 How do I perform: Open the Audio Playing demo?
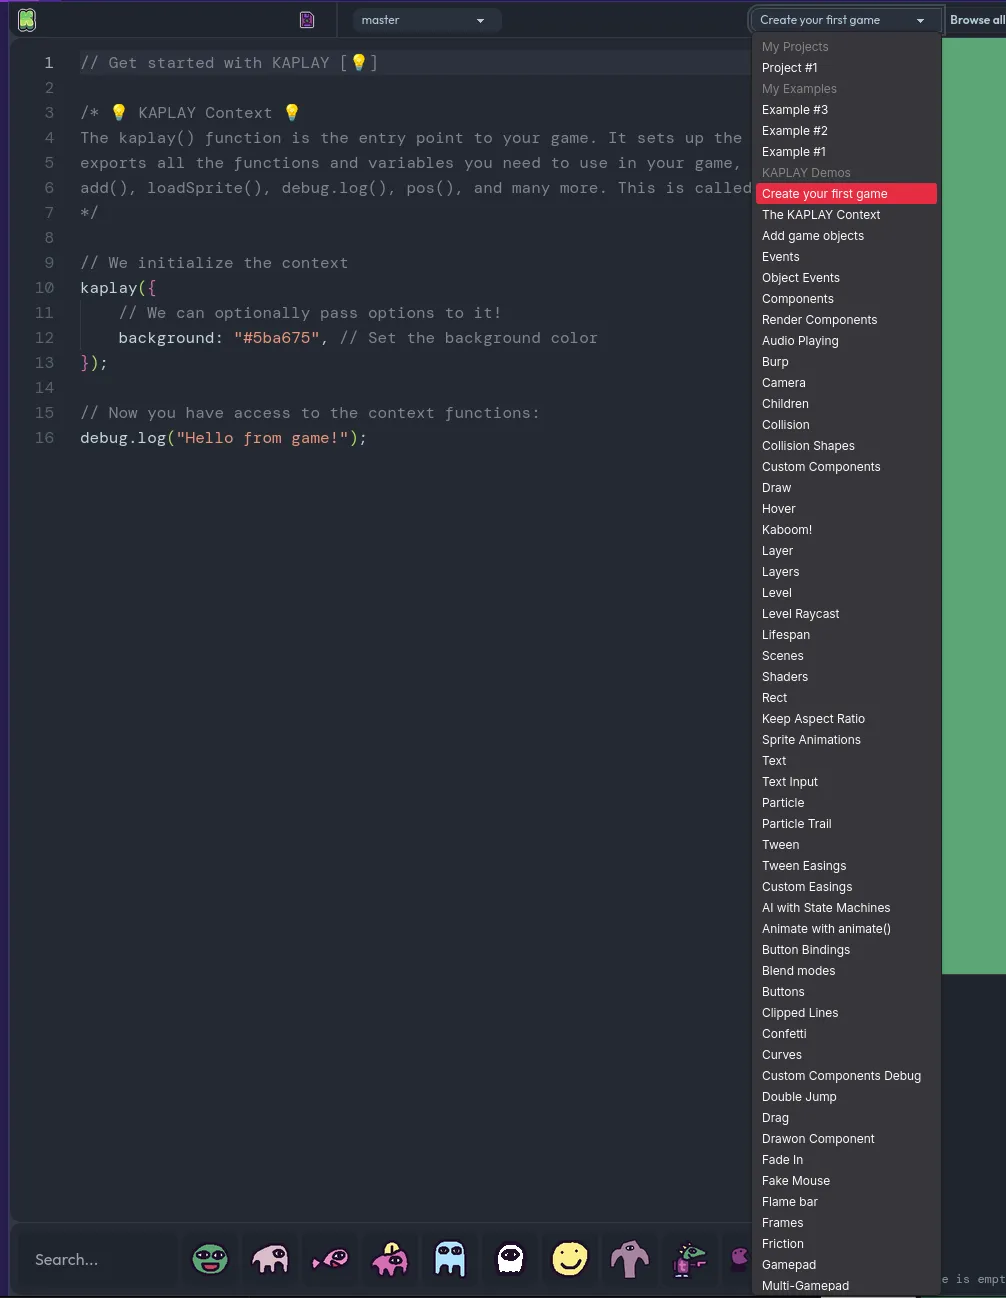click(x=846, y=341)
